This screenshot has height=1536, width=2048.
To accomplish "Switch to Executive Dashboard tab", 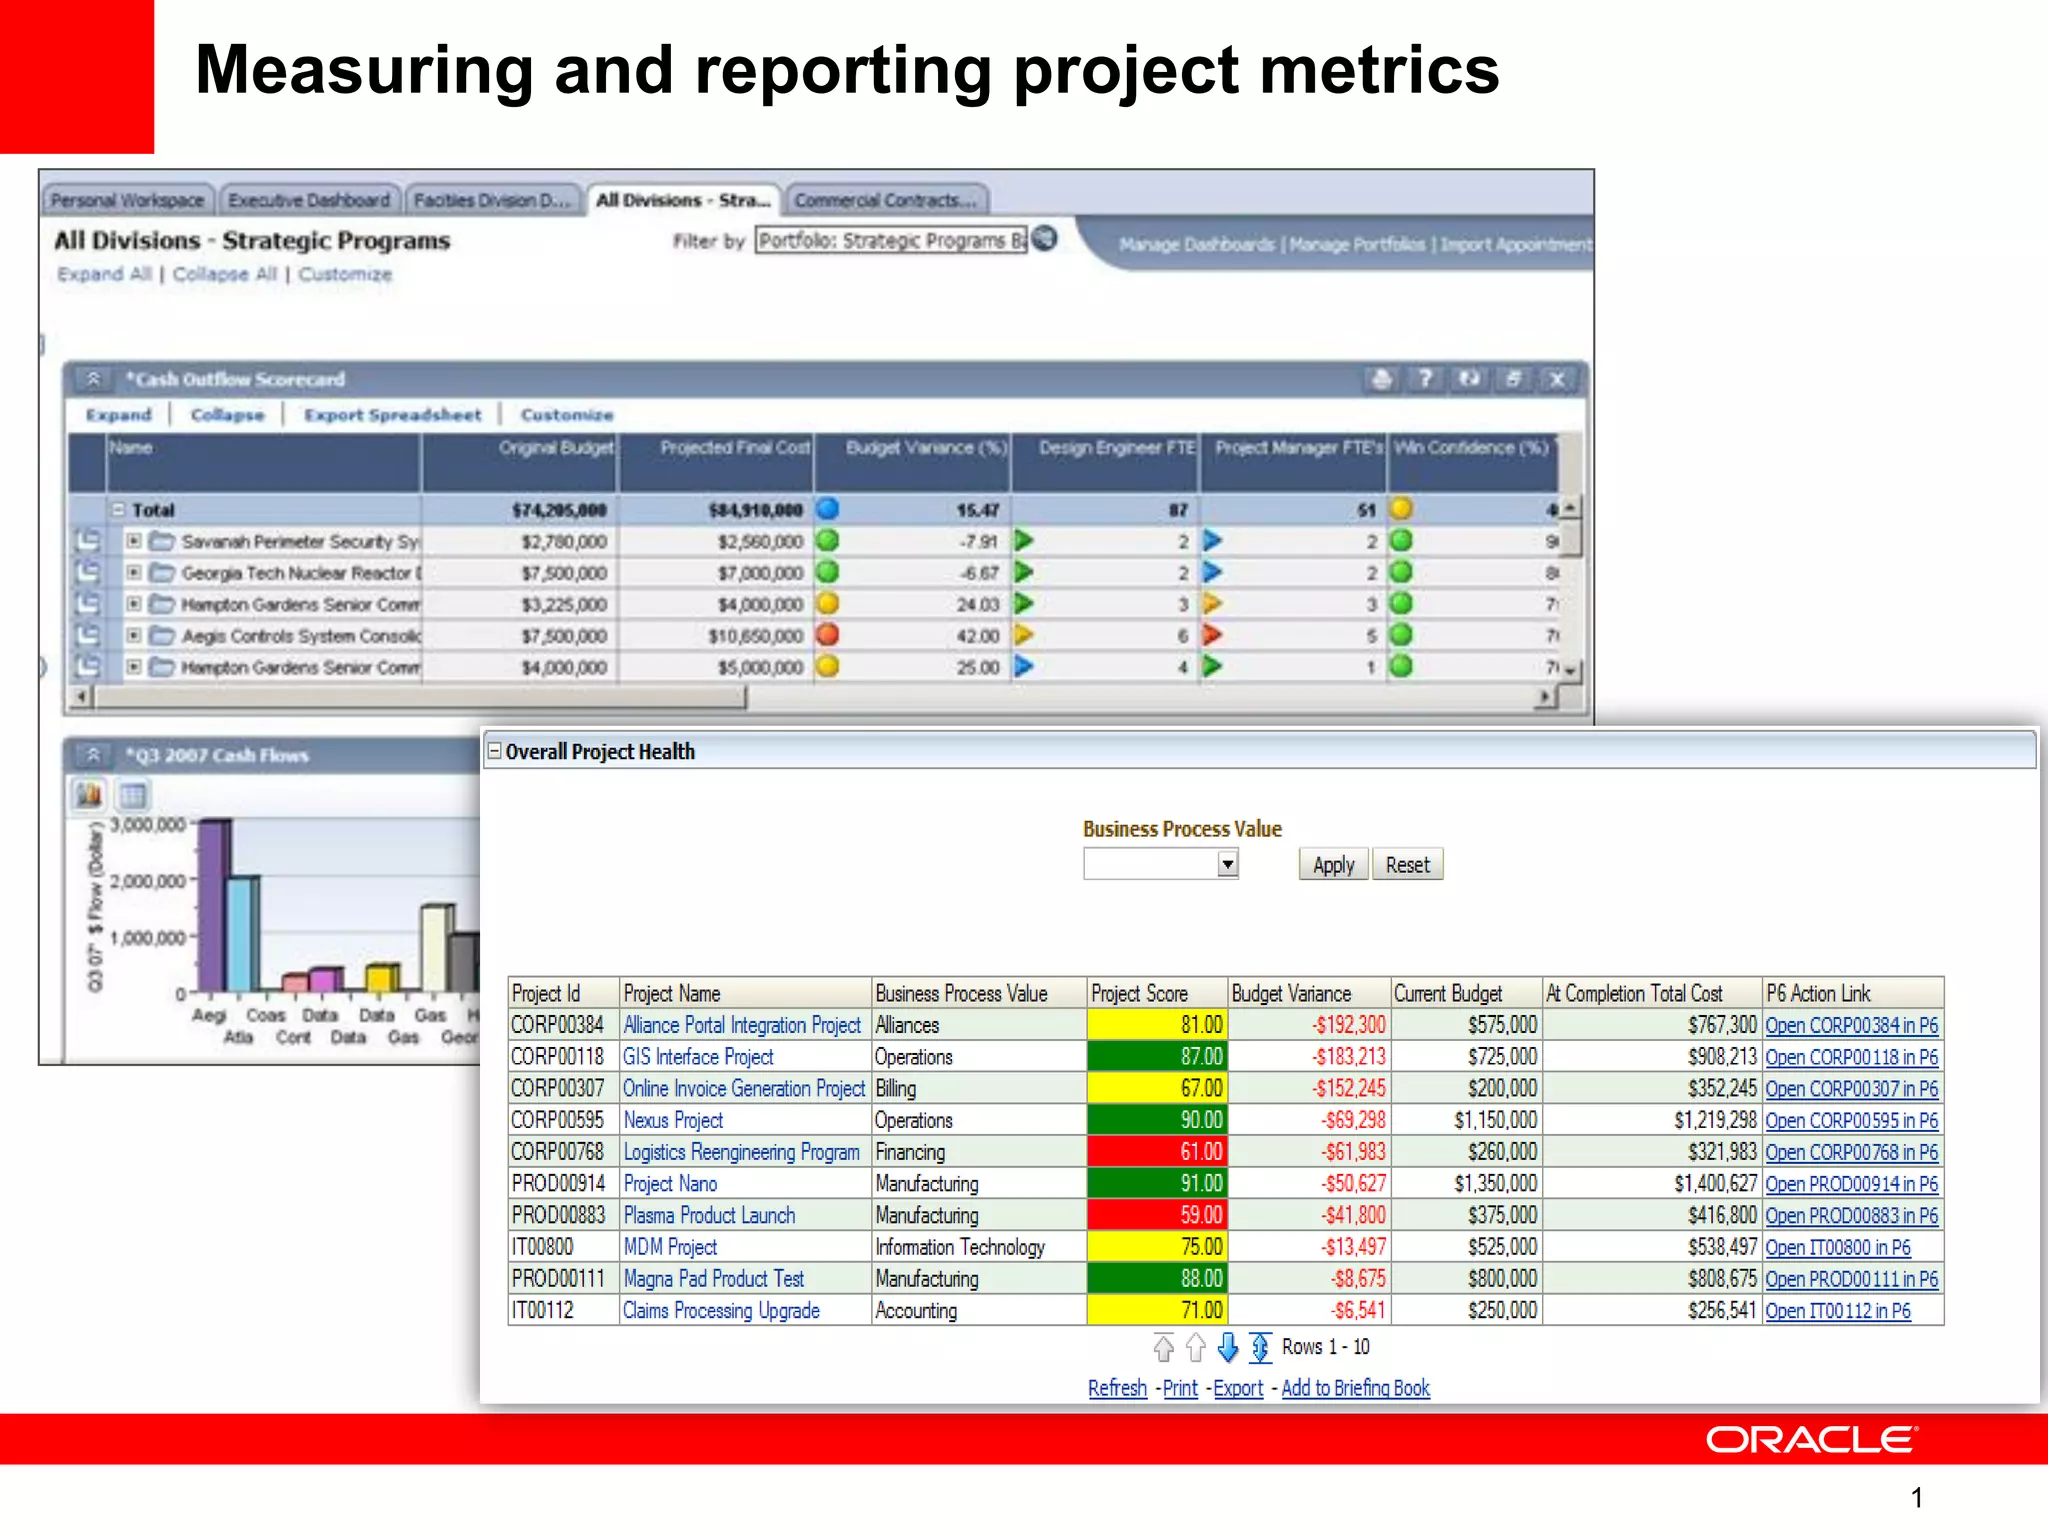I will point(309,200).
